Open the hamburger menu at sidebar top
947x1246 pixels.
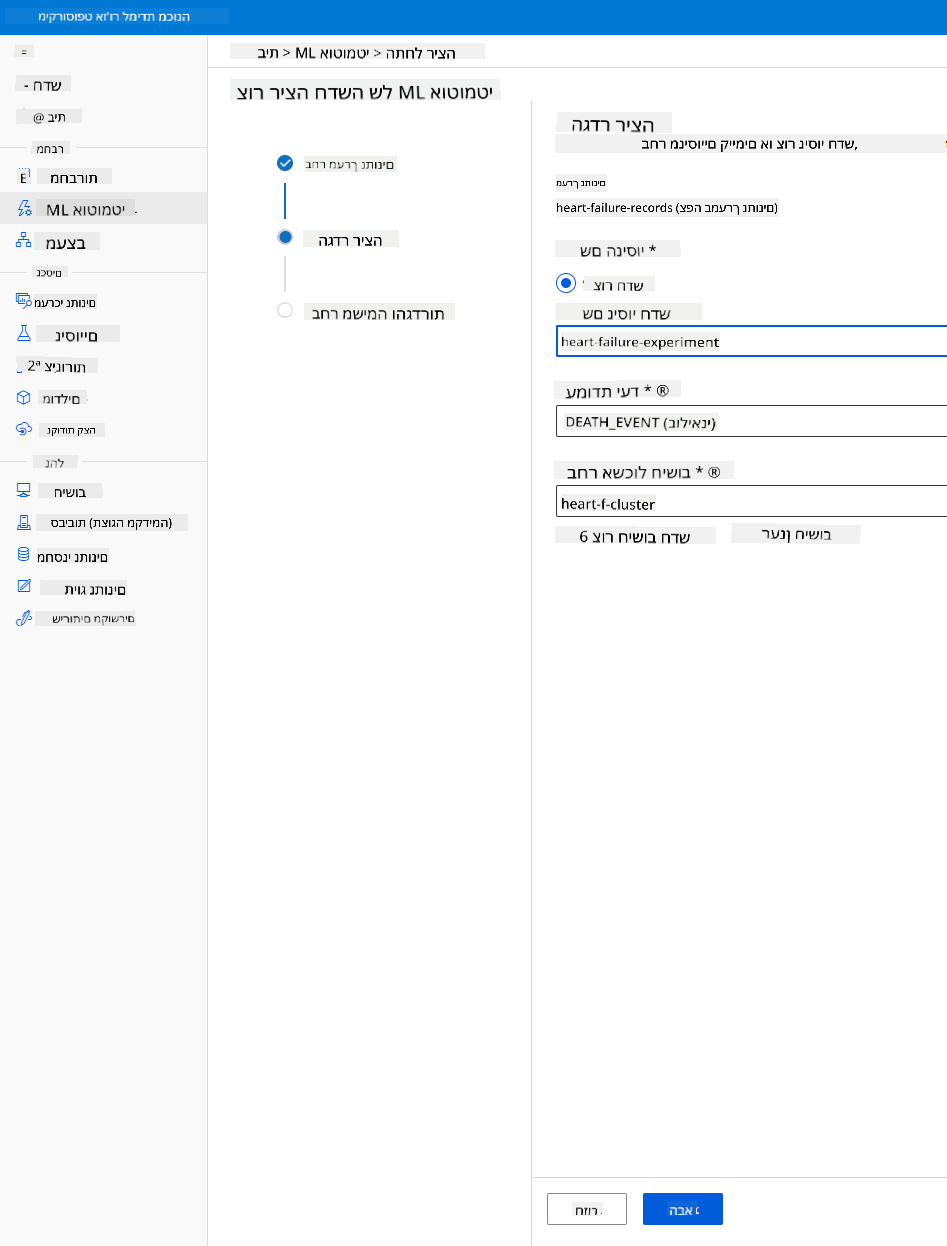click(25, 51)
